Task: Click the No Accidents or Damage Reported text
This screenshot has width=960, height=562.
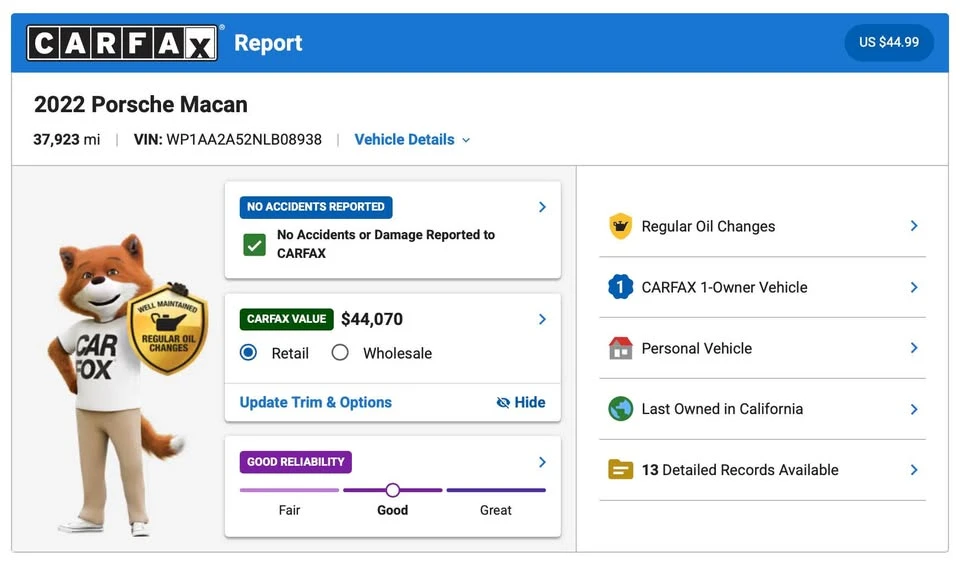Action: pos(386,244)
